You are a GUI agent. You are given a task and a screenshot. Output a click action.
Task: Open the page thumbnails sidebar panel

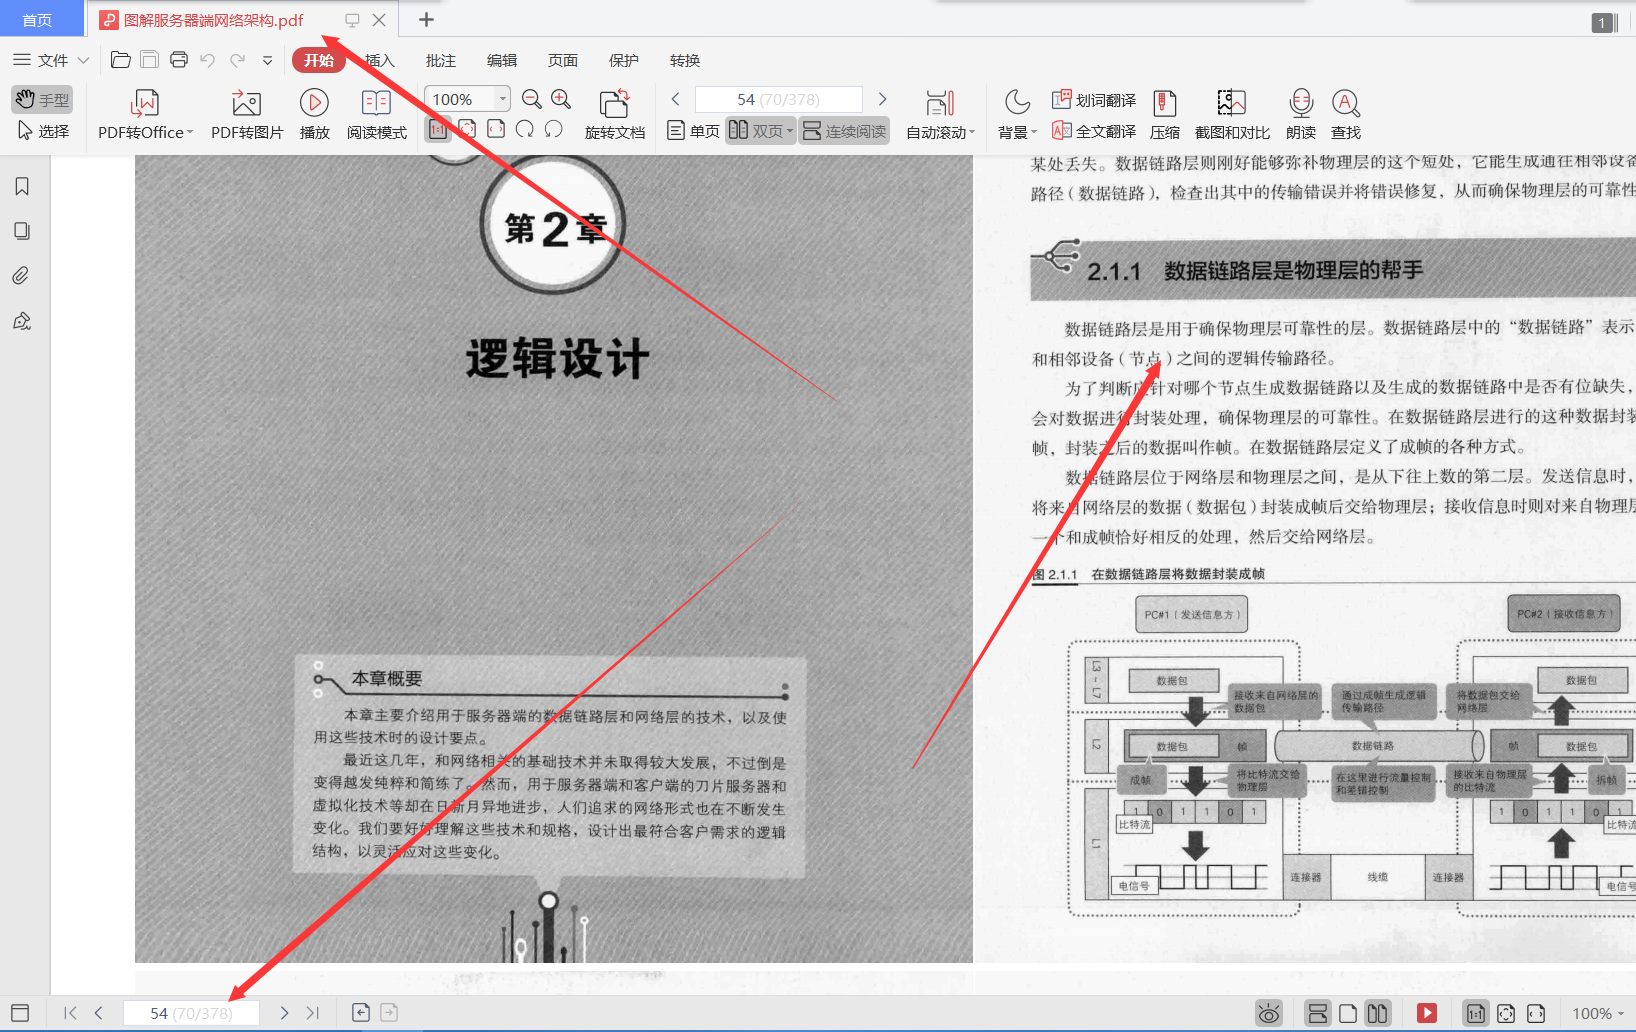pyautogui.click(x=22, y=231)
